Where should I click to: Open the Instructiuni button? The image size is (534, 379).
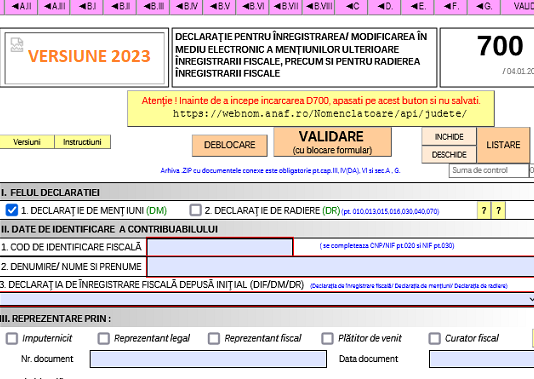pyautogui.click(x=82, y=142)
